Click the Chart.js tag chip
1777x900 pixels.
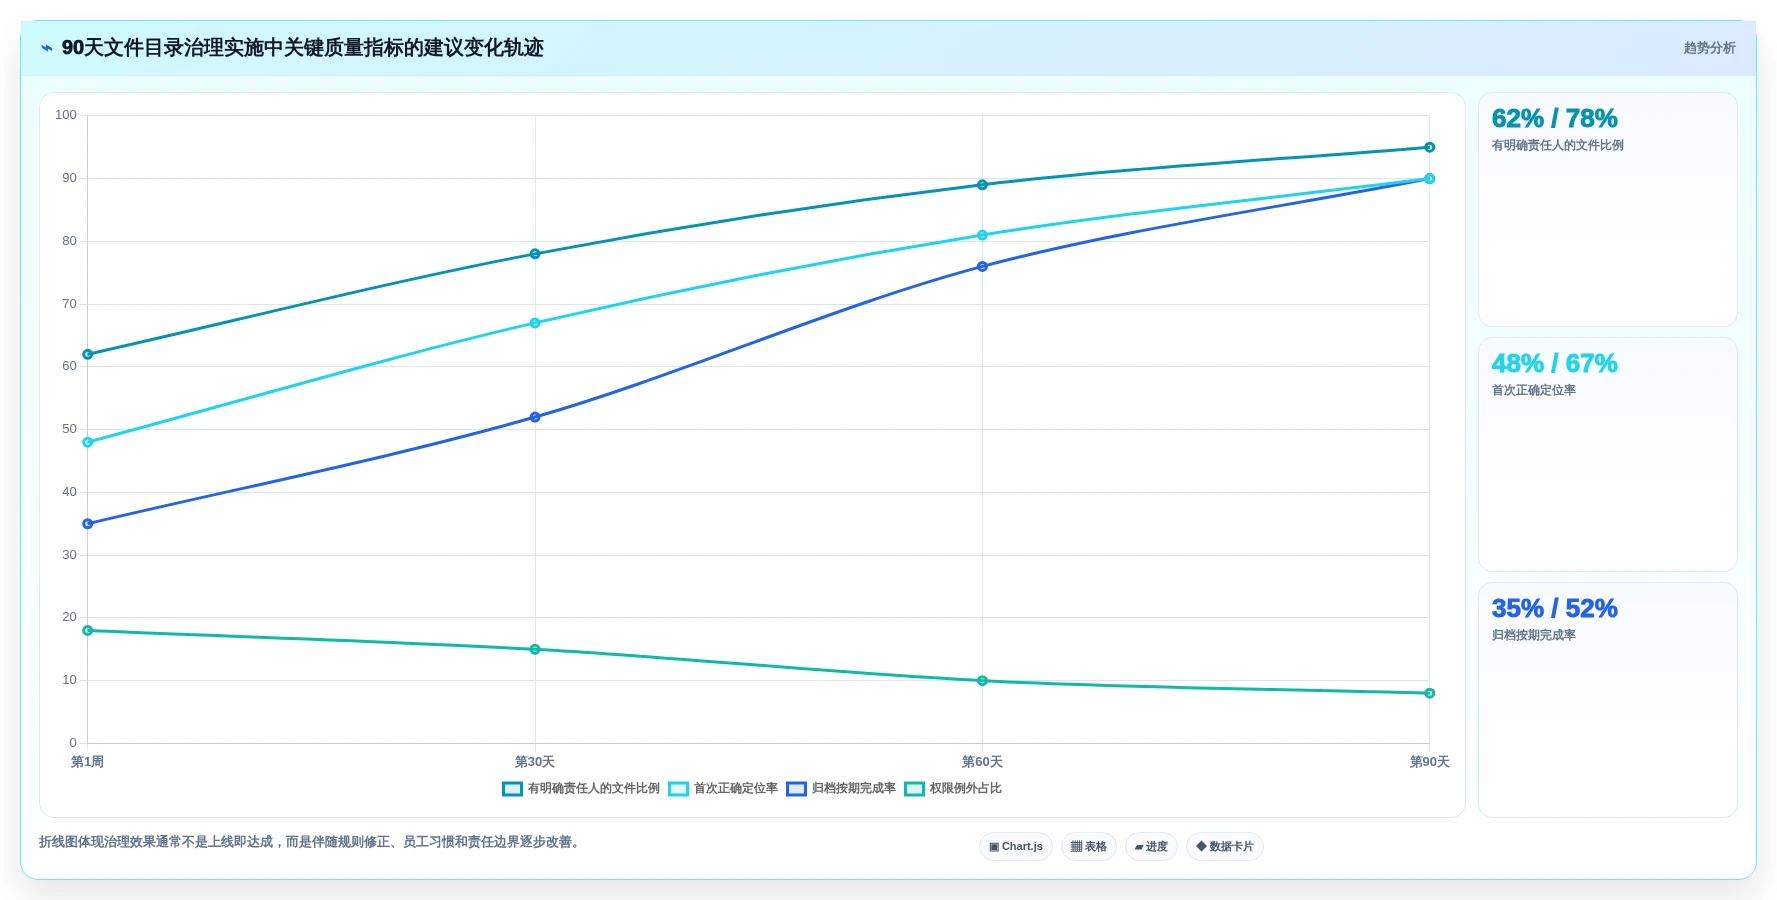pos(1016,847)
